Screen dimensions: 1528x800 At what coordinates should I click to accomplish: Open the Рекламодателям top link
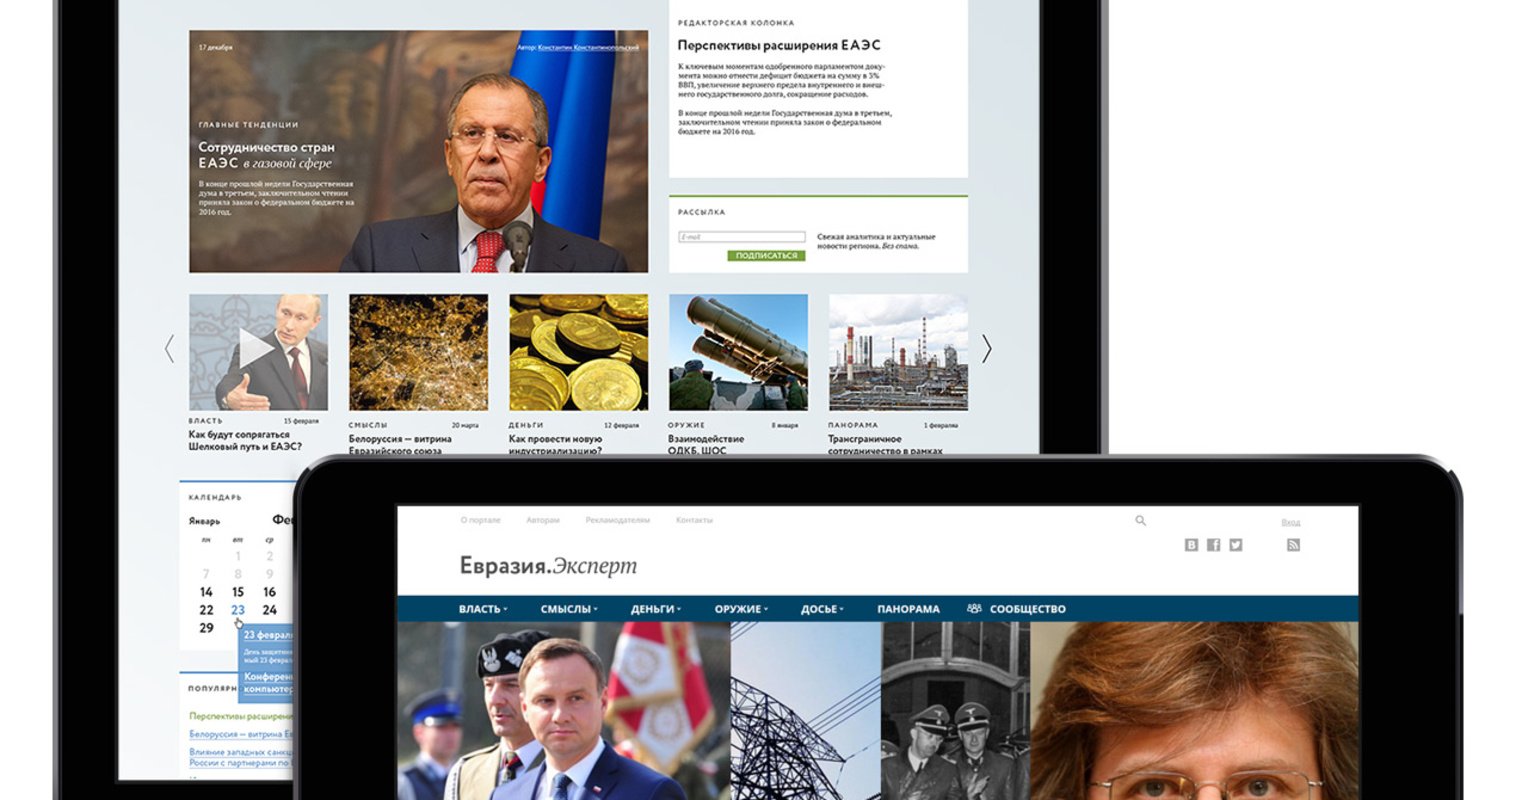pyautogui.click(x=618, y=520)
